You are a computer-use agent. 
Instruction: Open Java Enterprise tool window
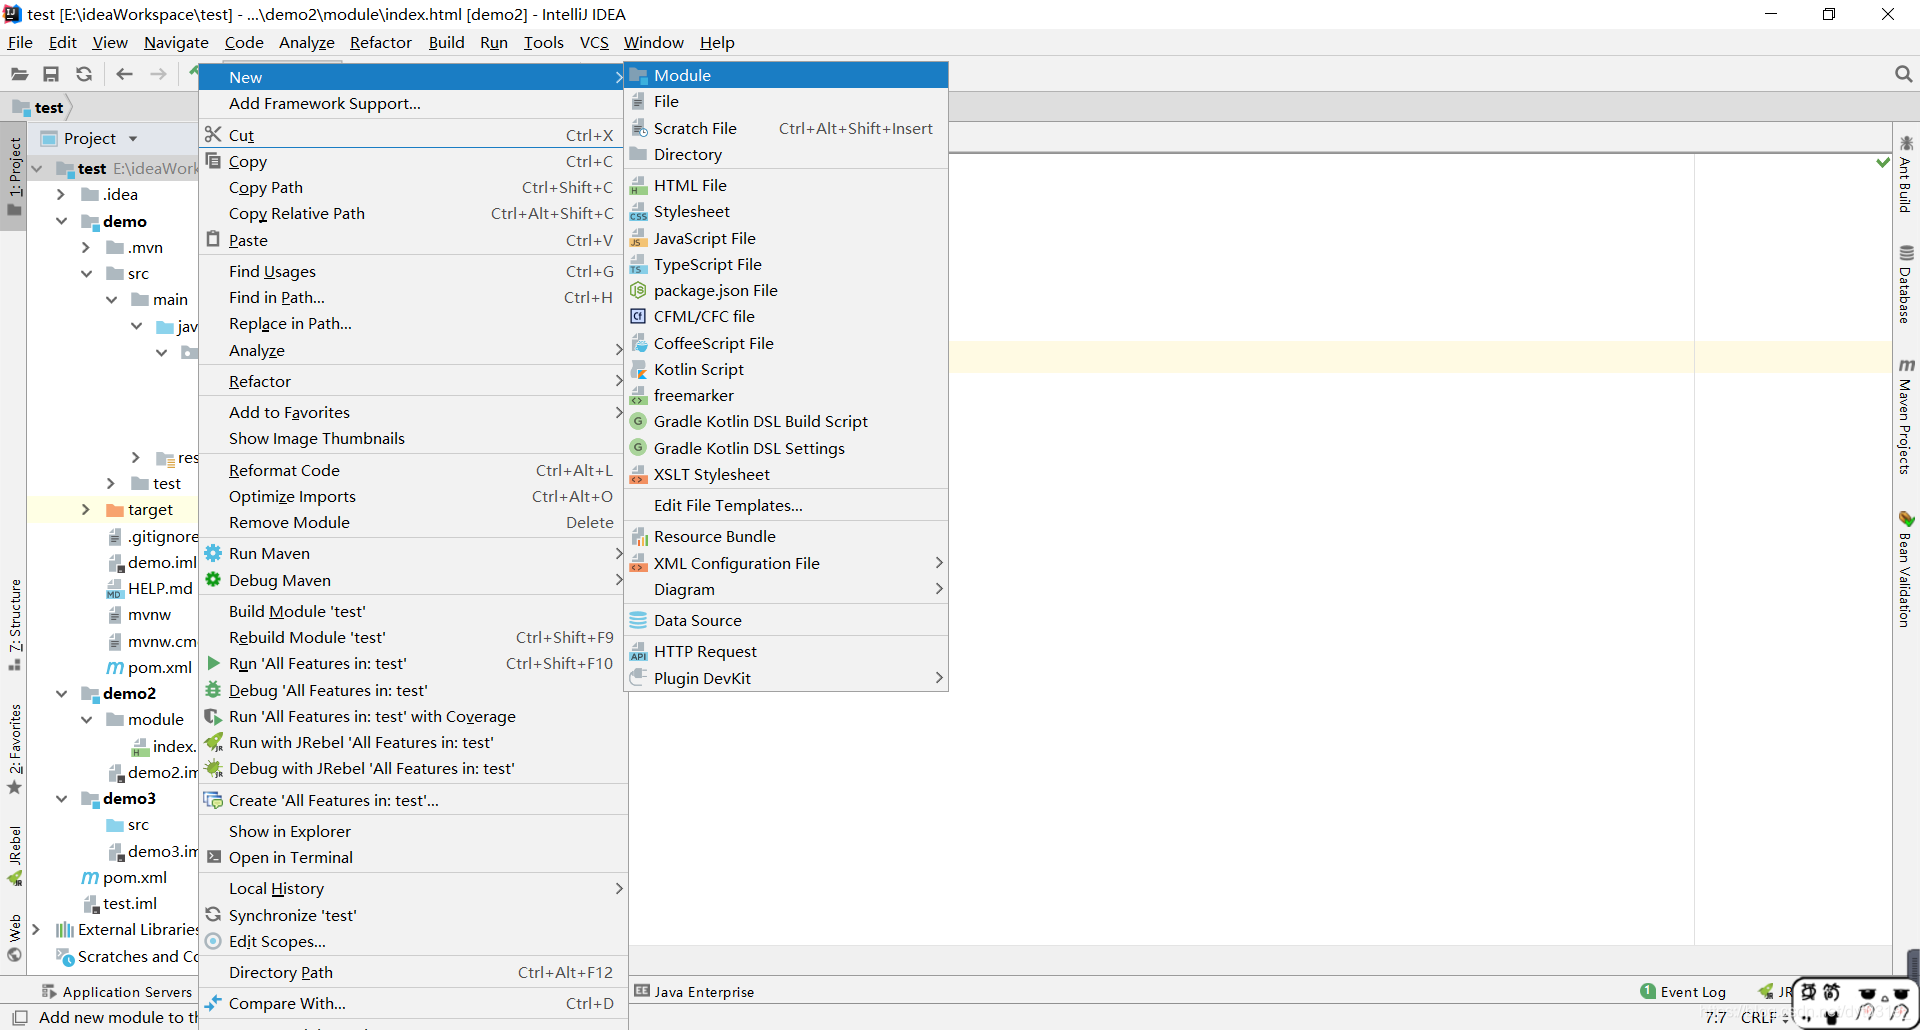pyautogui.click(x=694, y=991)
